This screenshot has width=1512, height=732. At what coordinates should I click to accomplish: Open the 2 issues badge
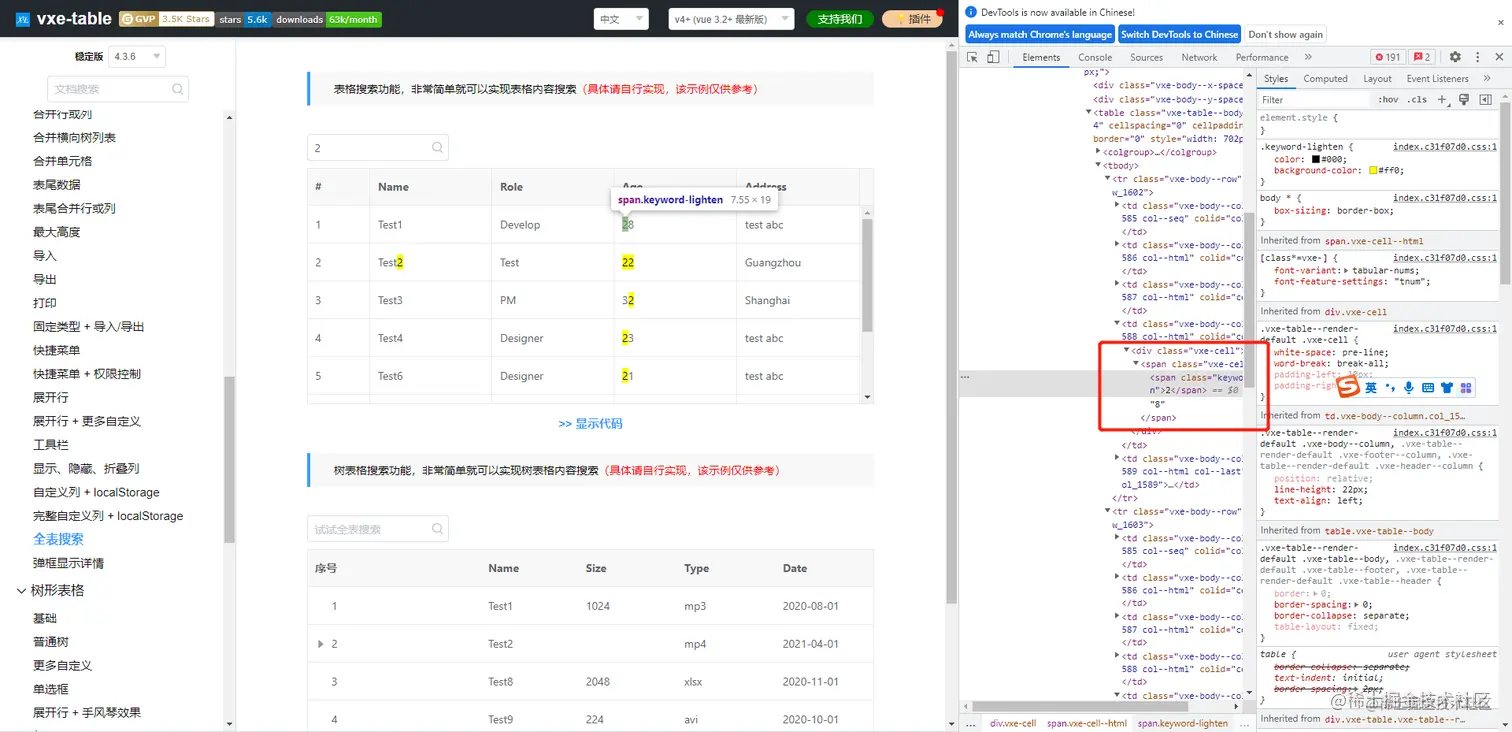pyautogui.click(x=1422, y=57)
